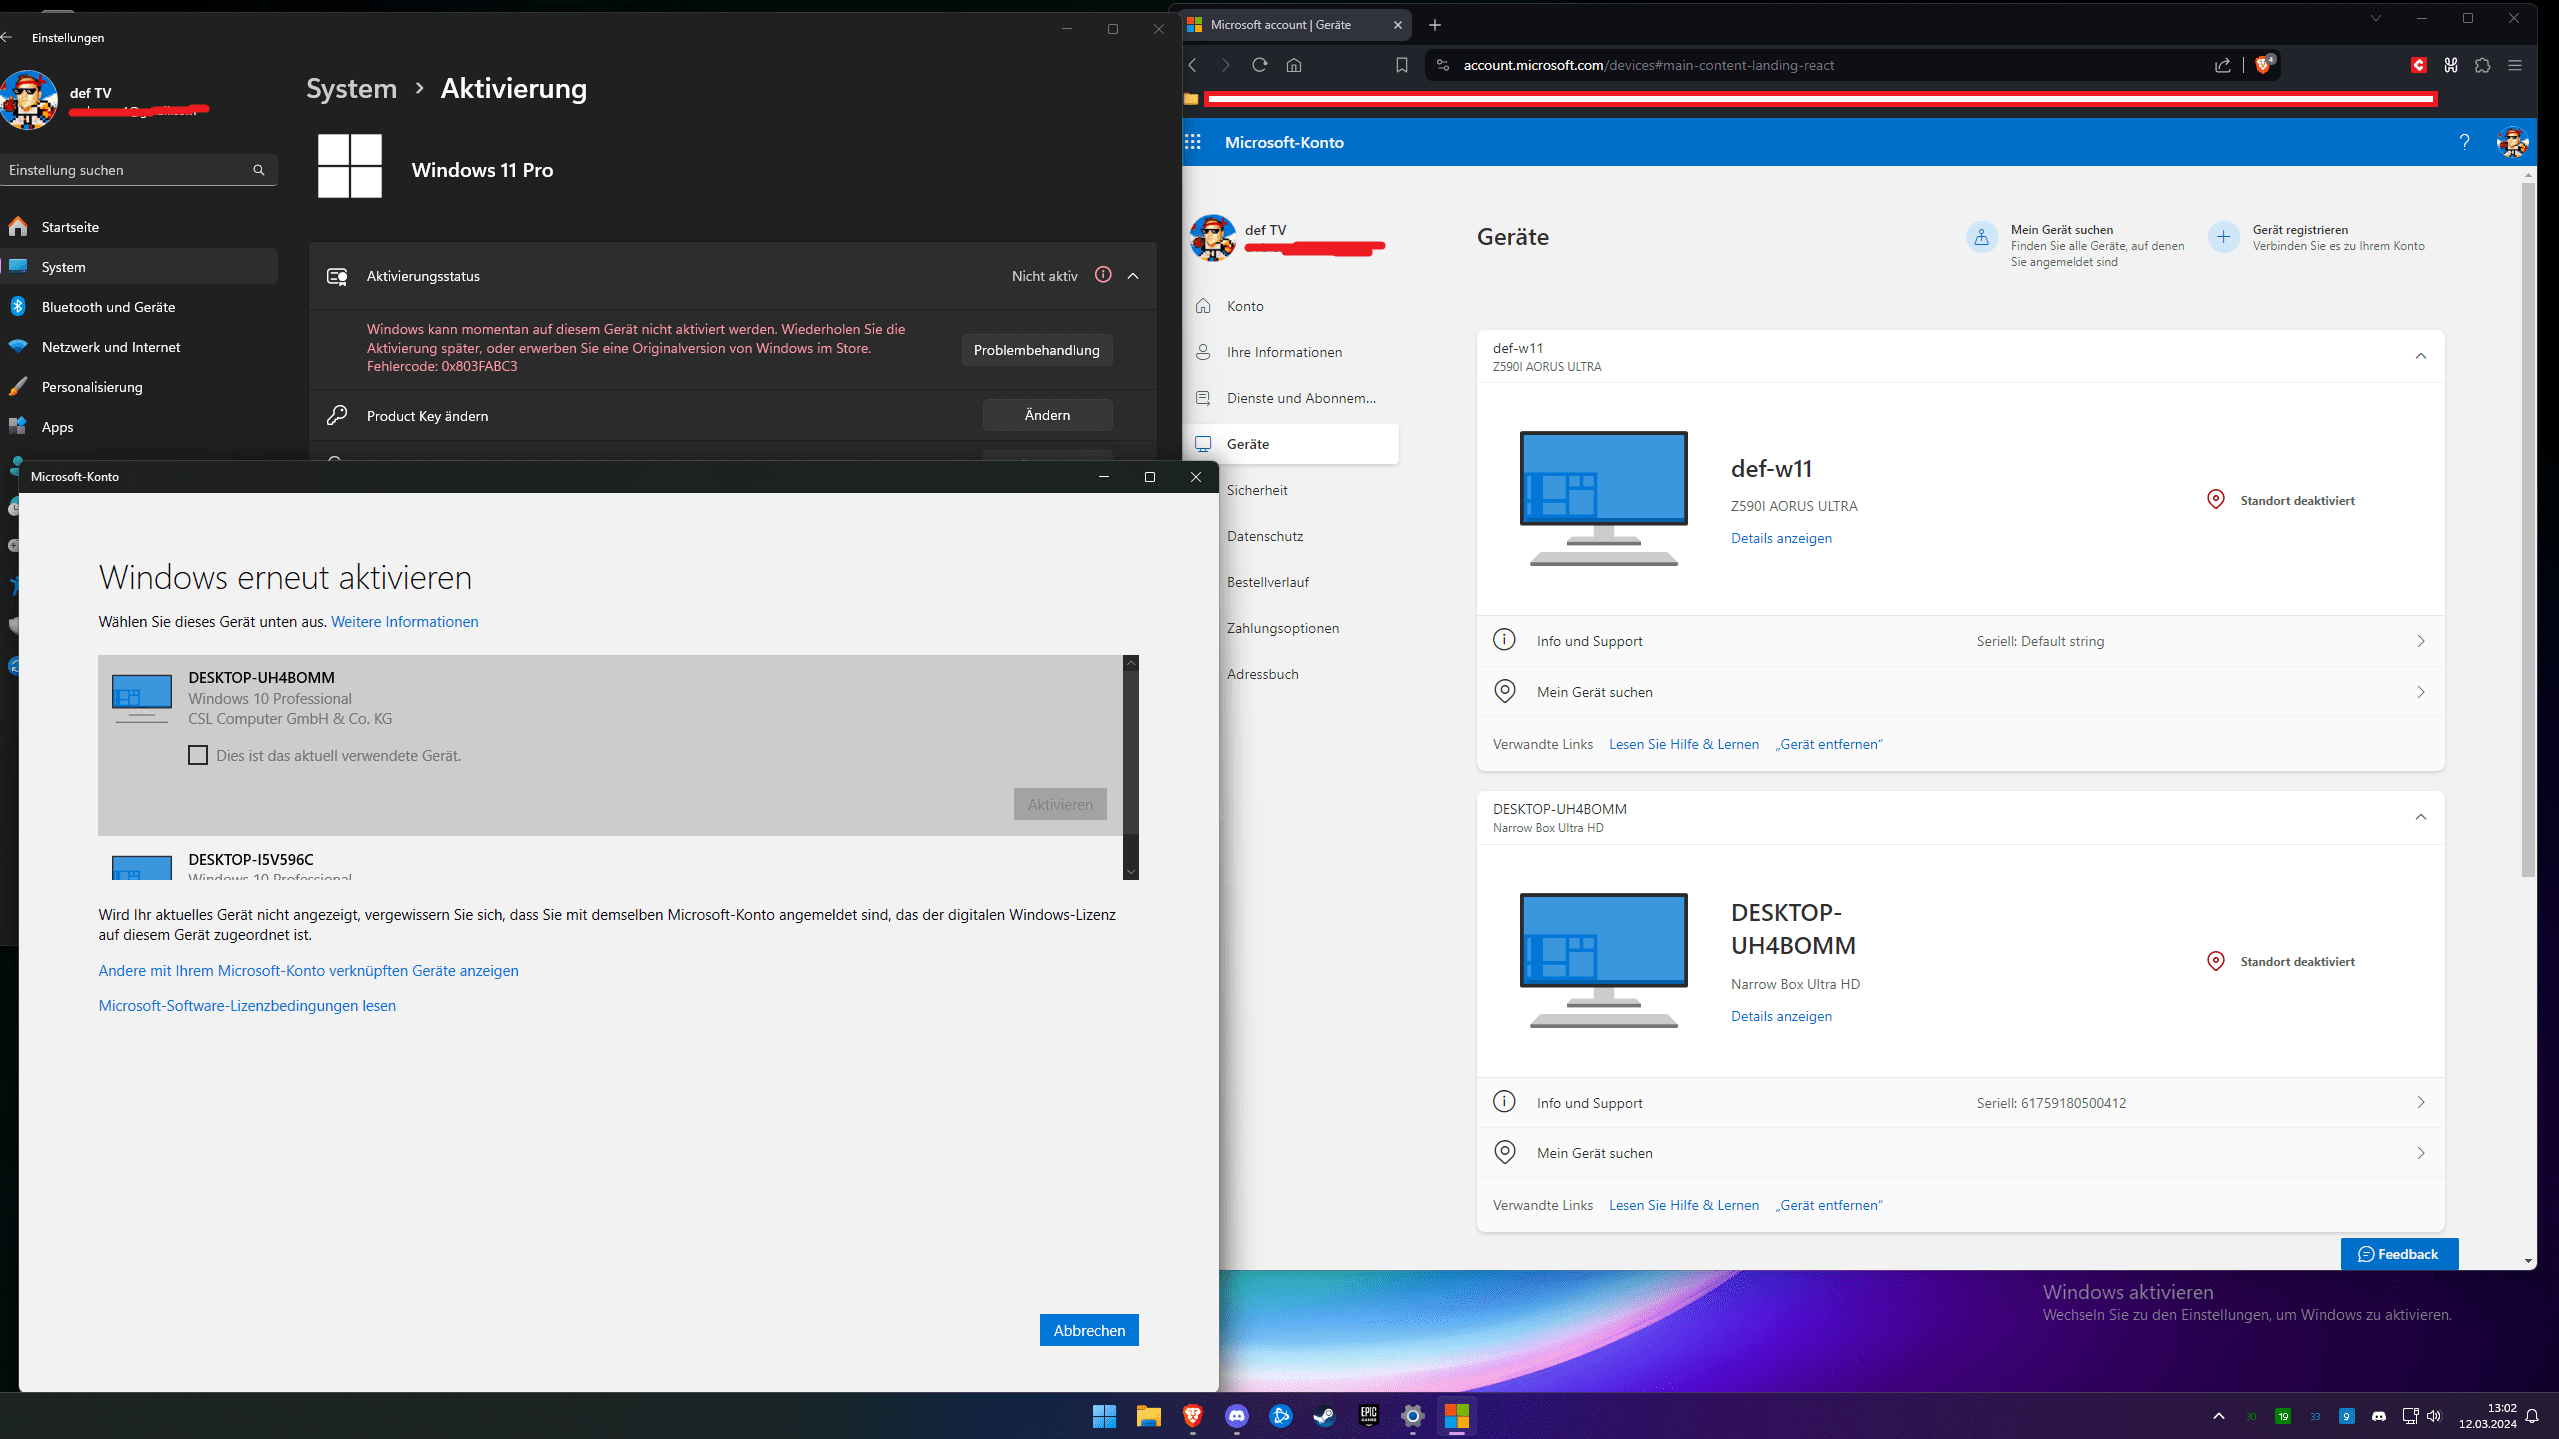Open Netzwerk und Internet settings
This screenshot has width=2559, height=1439.
[139, 347]
